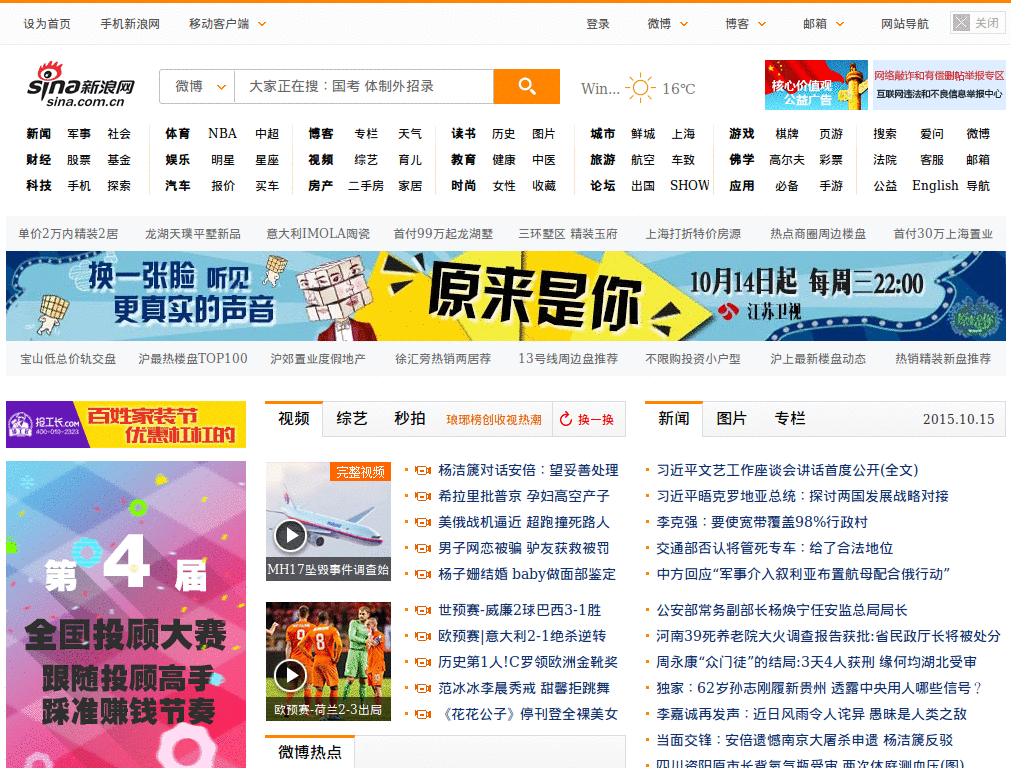This screenshot has height=768, width=1024.
Task: Expand the 微博 dropdown in top bar
Action: click(x=684, y=24)
